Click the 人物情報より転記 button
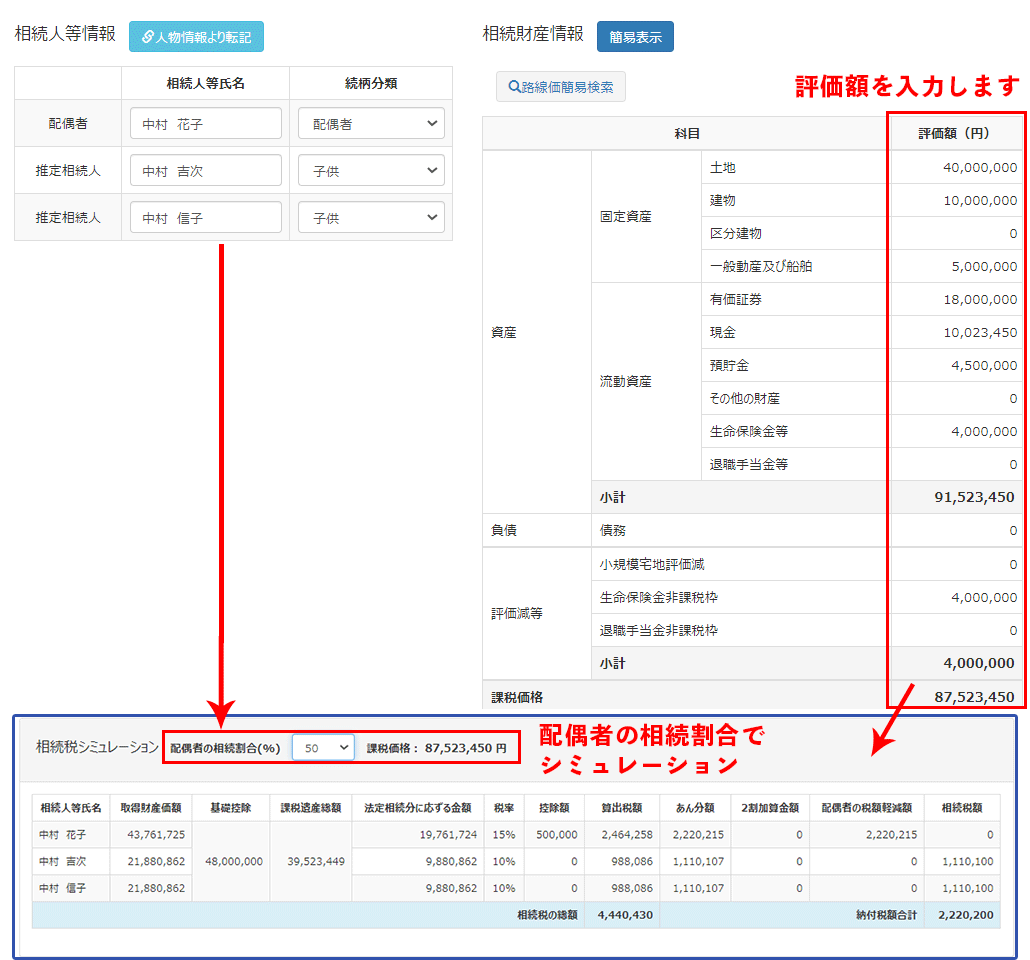 (x=196, y=37)
